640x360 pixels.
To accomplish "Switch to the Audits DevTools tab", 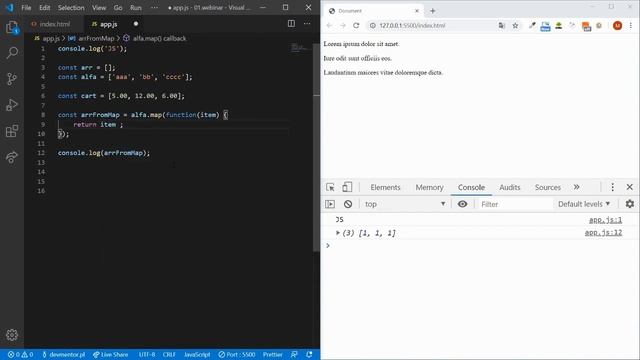I will click(510, 187).
